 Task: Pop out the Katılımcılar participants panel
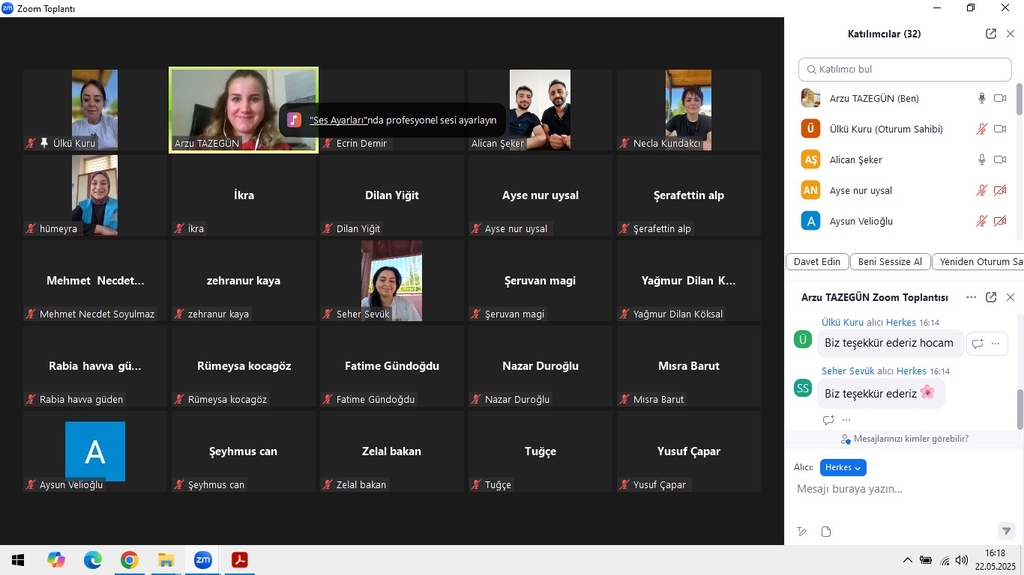pyautogui.click(x=991, y=33)
